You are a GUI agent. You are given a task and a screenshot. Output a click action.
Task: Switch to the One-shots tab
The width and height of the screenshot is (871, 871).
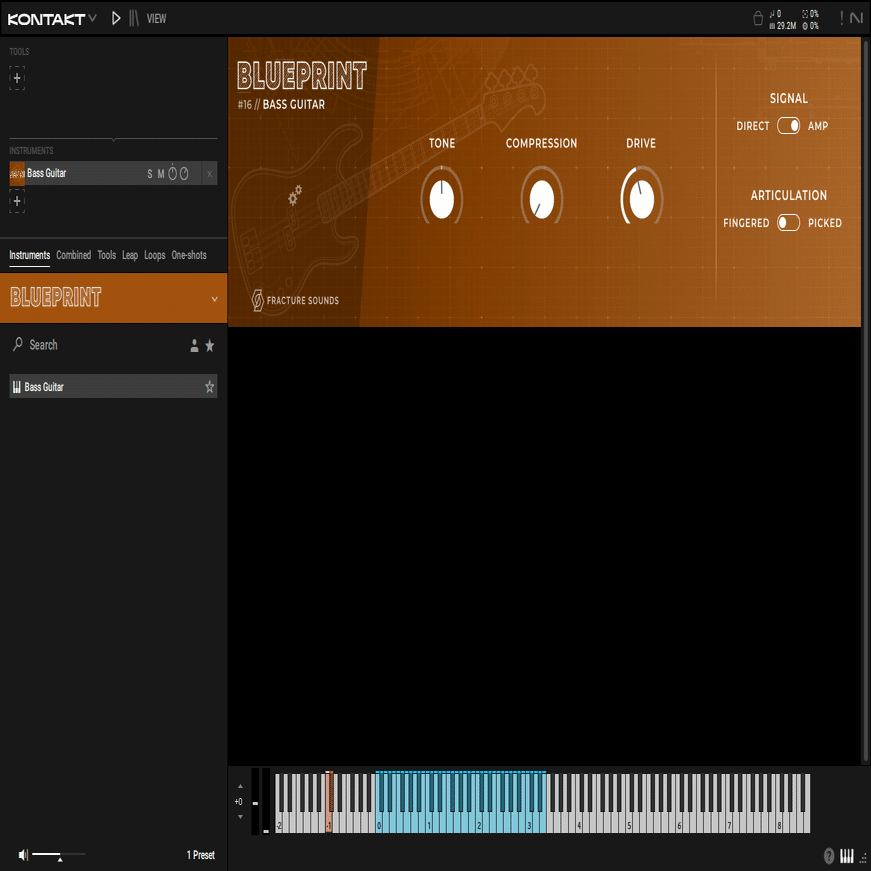(189, 255)
